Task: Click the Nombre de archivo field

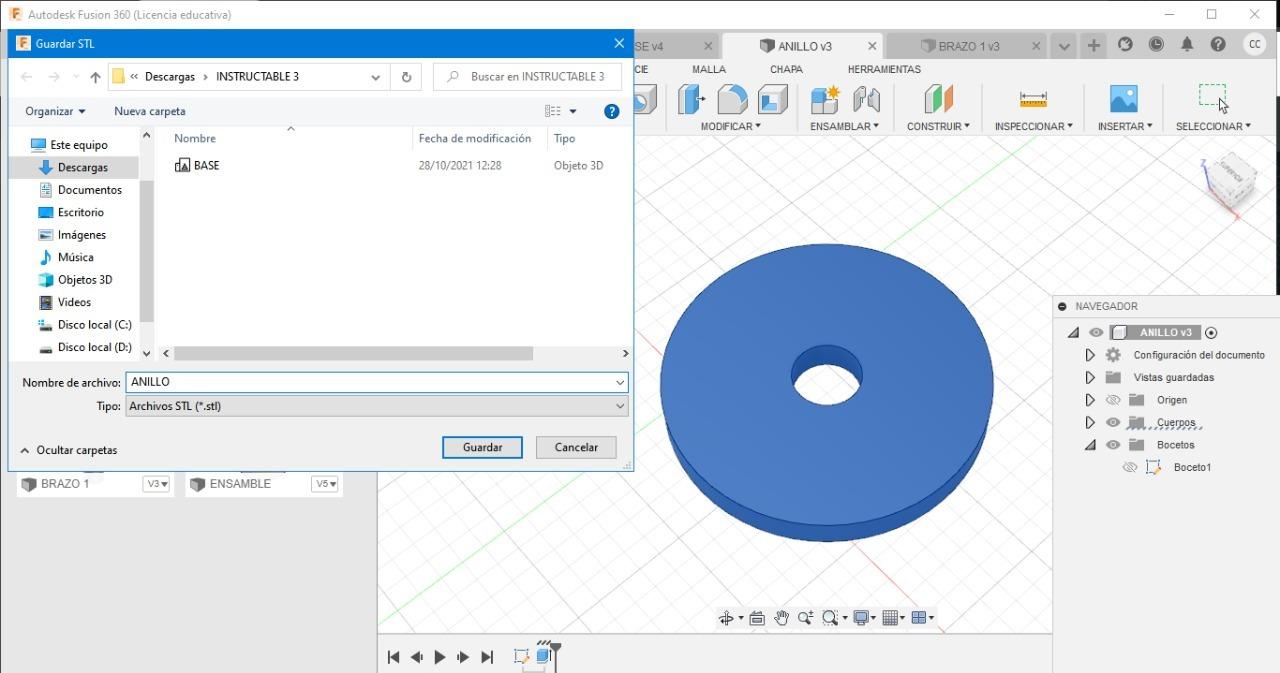Action: tap(377, 382)
